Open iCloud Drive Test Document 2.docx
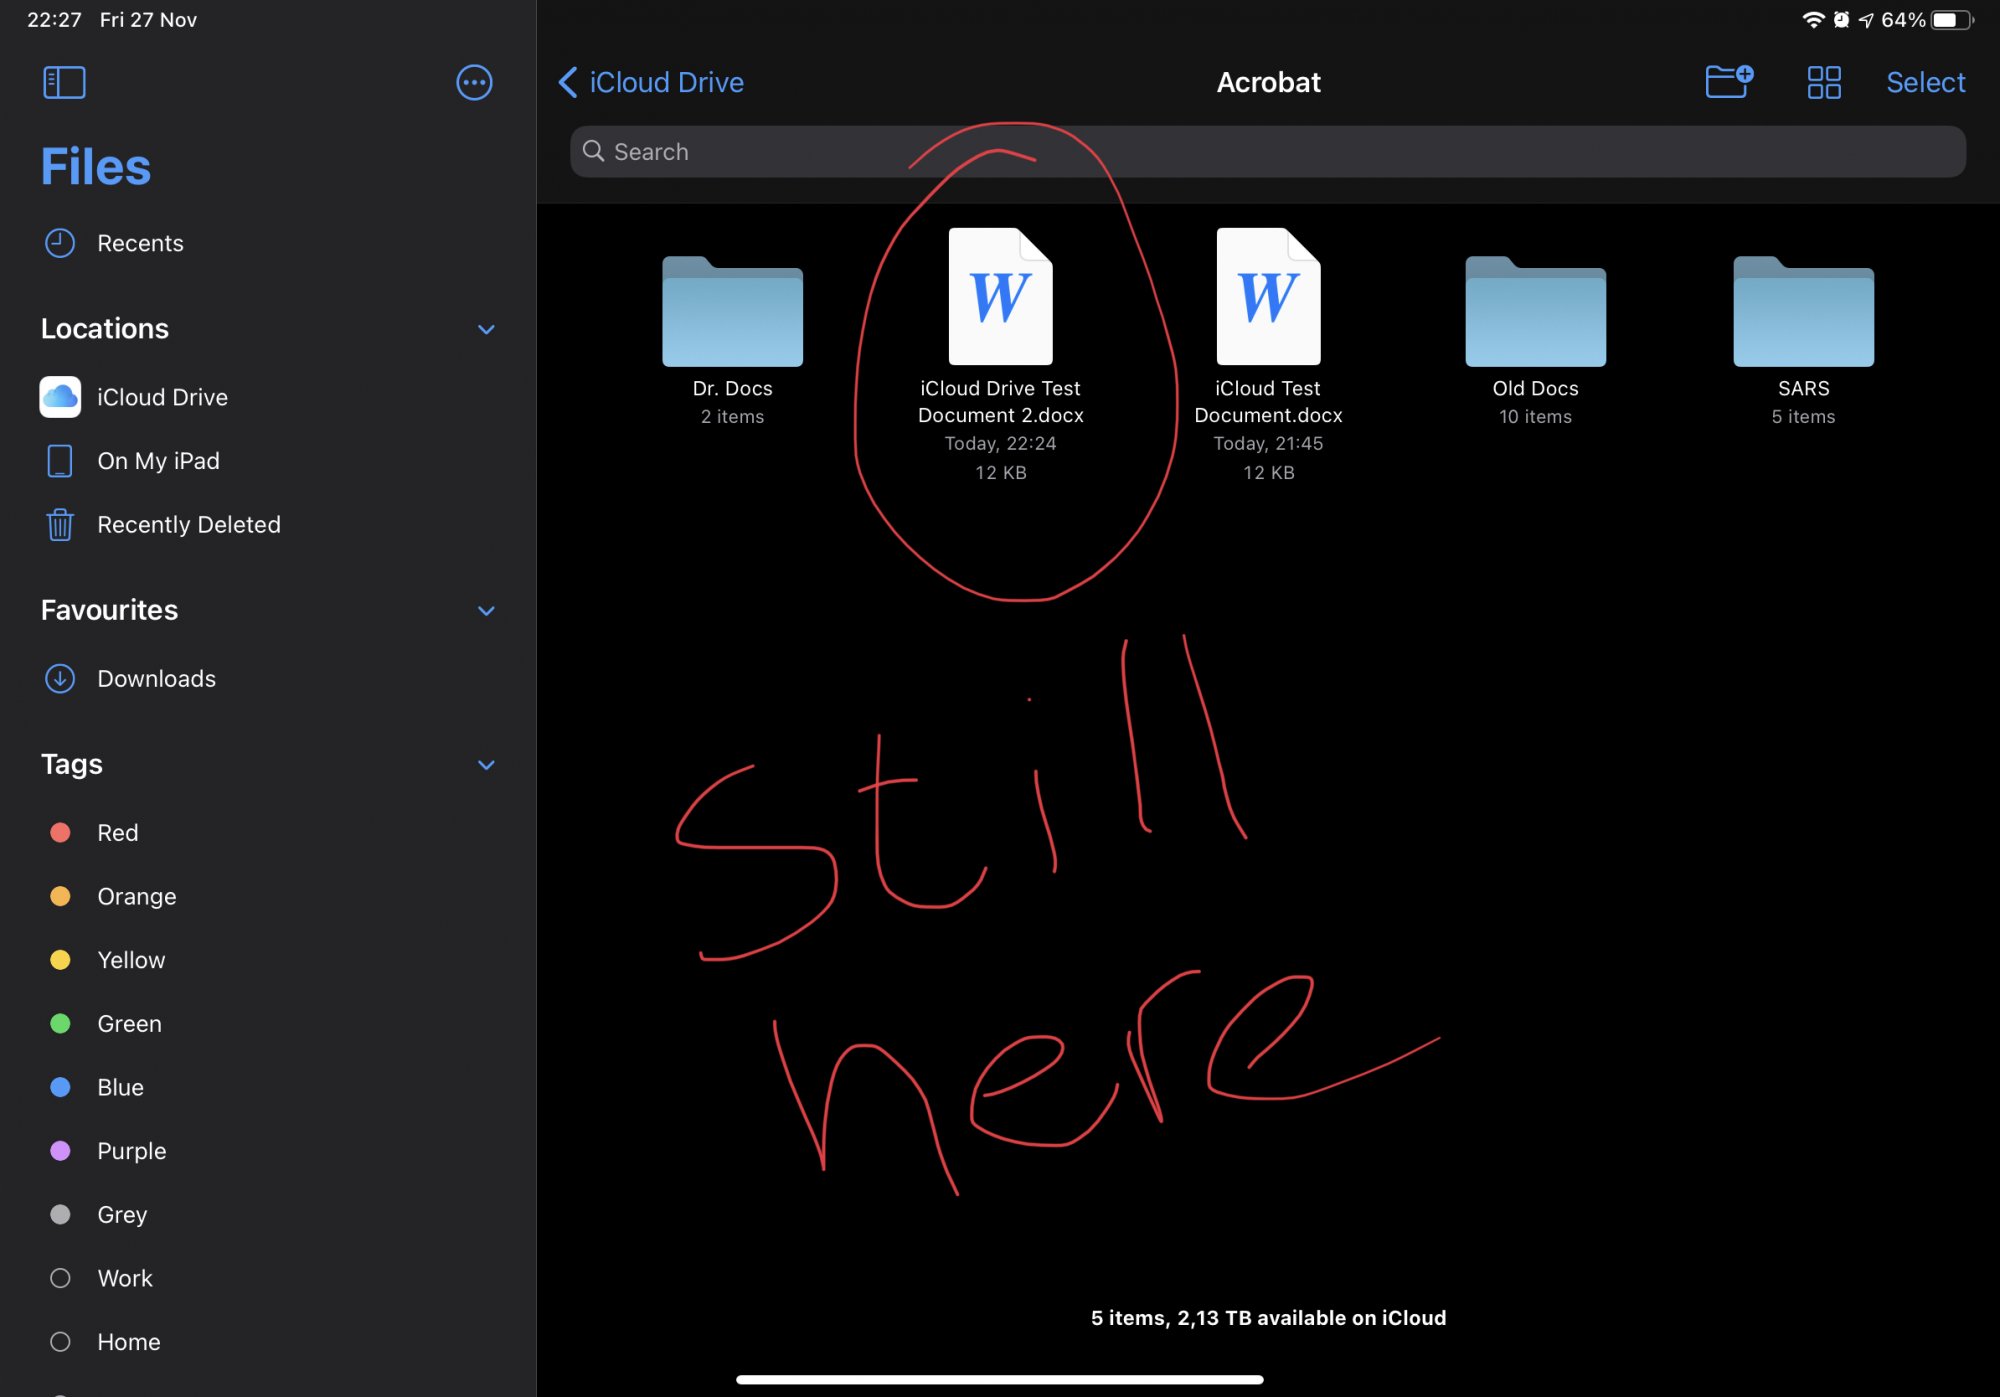 tap(1000, 297)
